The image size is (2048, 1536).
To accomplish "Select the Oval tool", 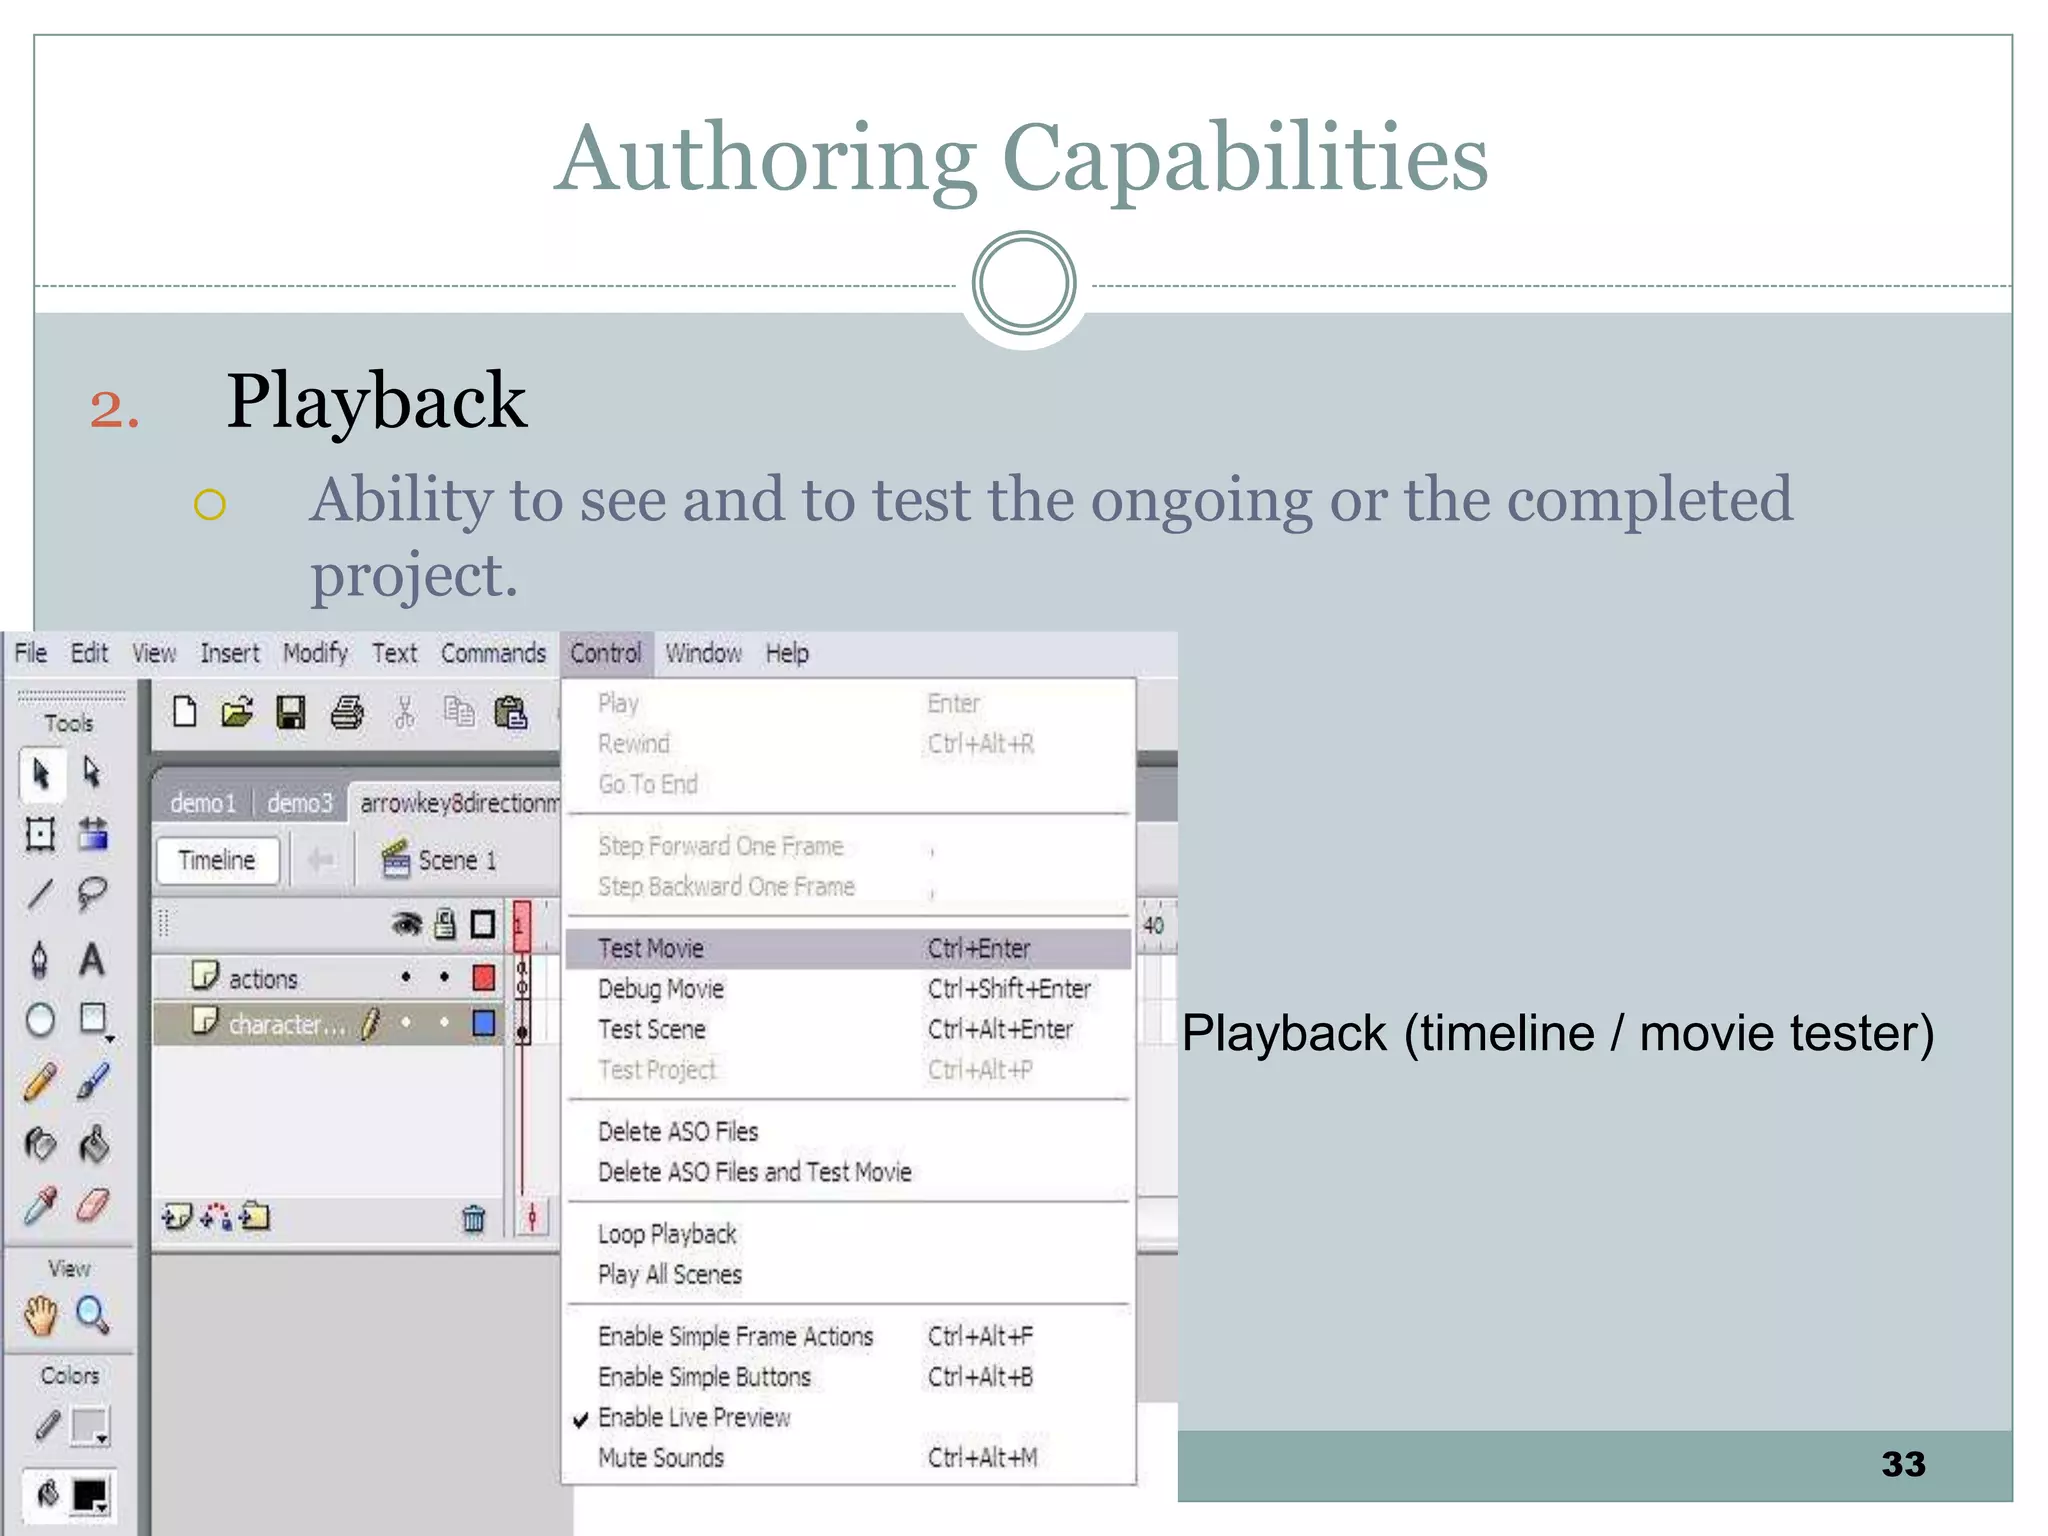I will tap(40, 1020).
